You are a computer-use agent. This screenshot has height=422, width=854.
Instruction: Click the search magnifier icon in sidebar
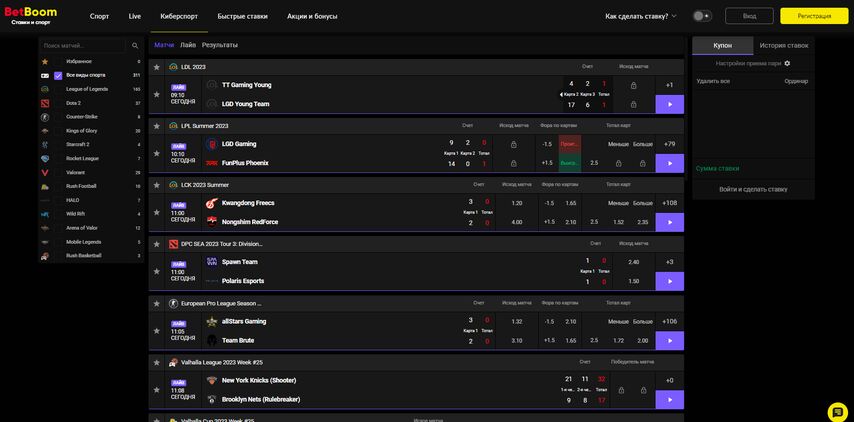[135, 46]
